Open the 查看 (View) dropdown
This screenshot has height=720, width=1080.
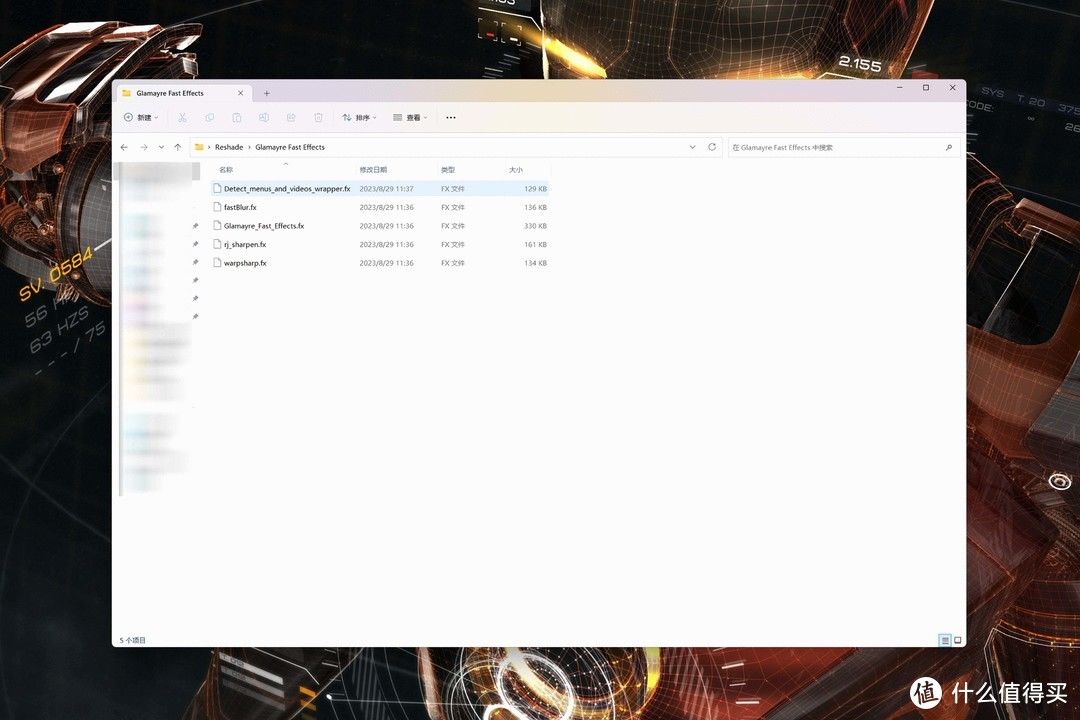pos(410,118)
